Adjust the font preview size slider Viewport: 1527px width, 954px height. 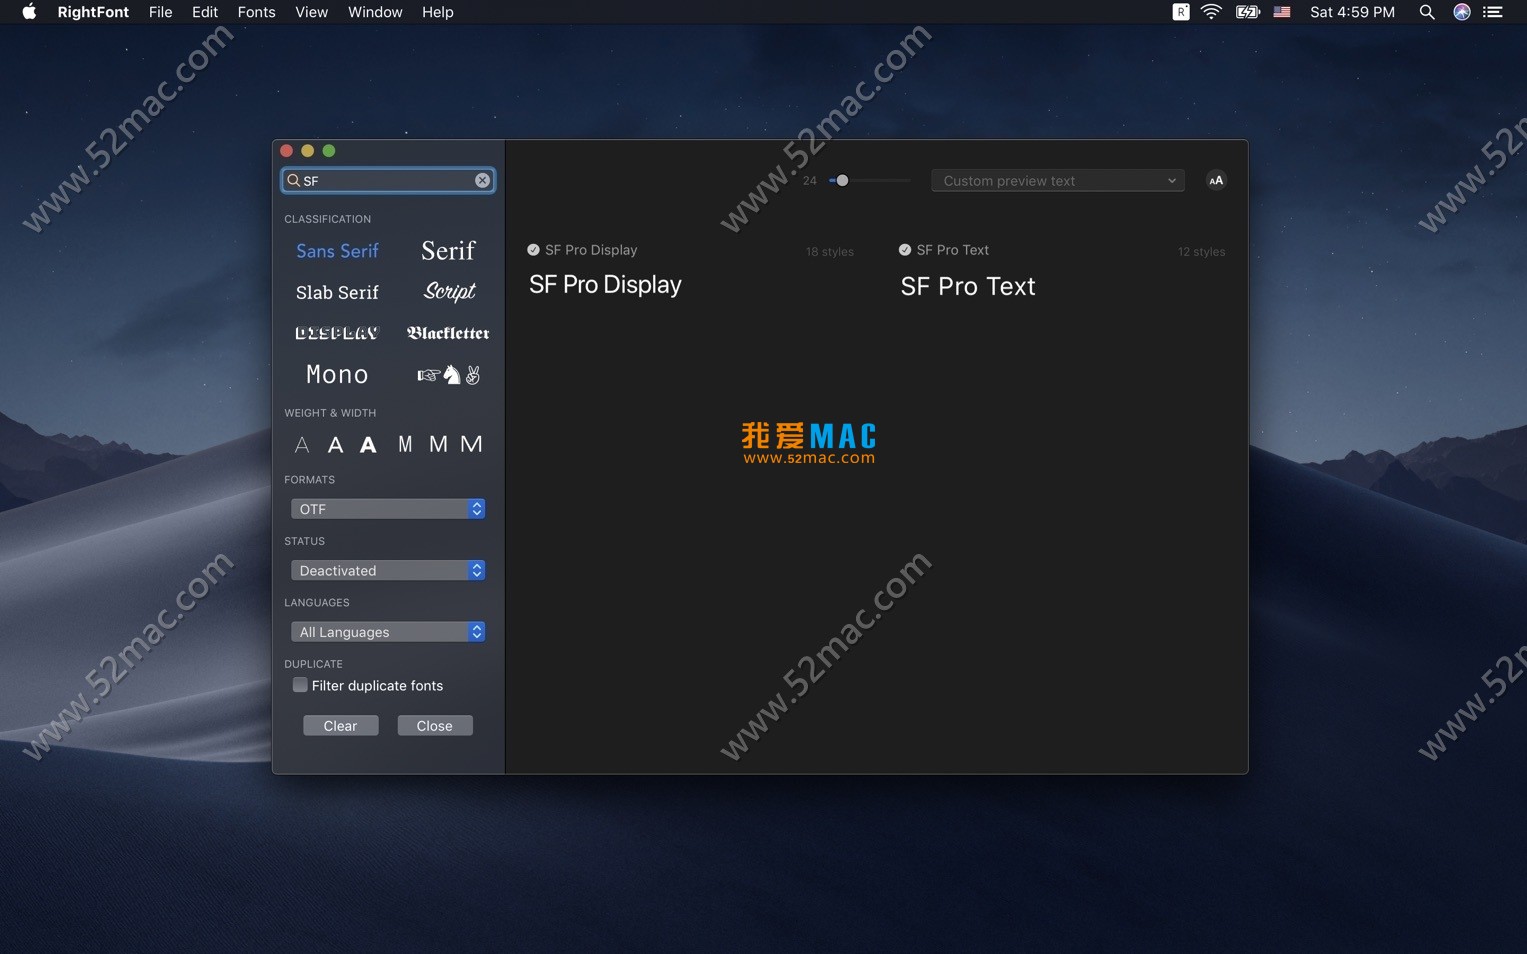tap(842, 181)
